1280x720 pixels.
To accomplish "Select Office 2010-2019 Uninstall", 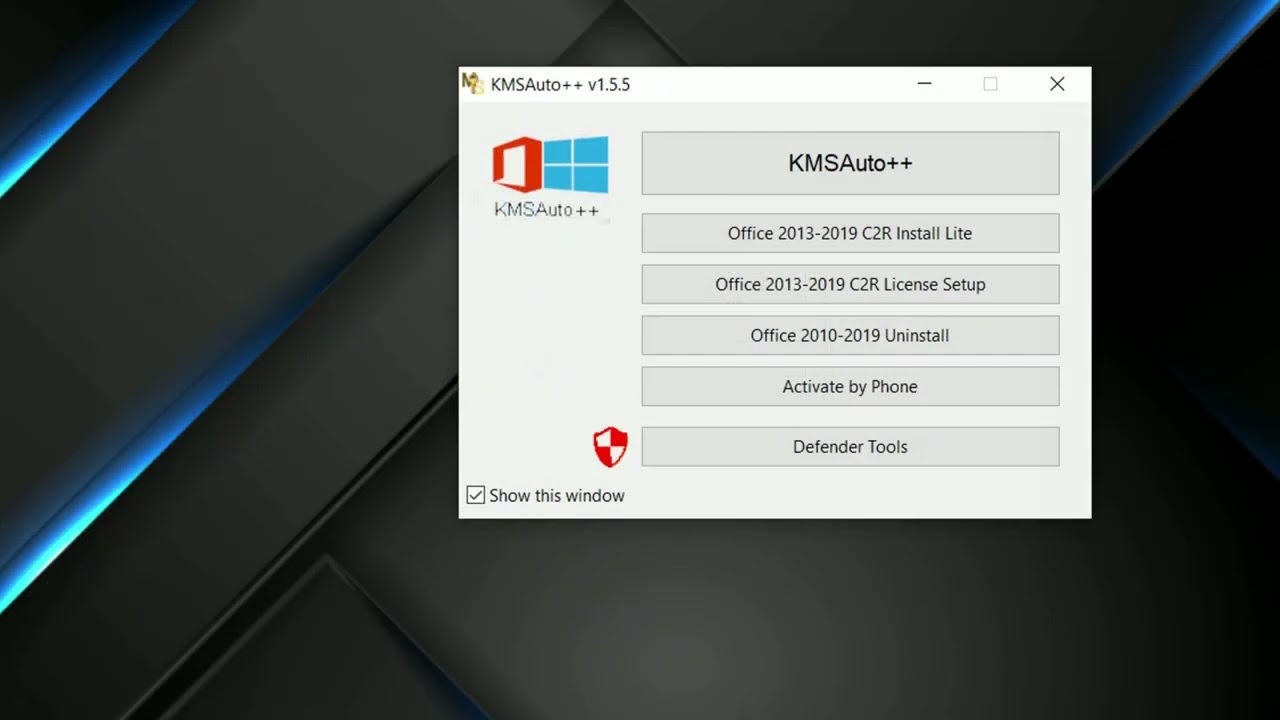I will click(x=850, y=335).
